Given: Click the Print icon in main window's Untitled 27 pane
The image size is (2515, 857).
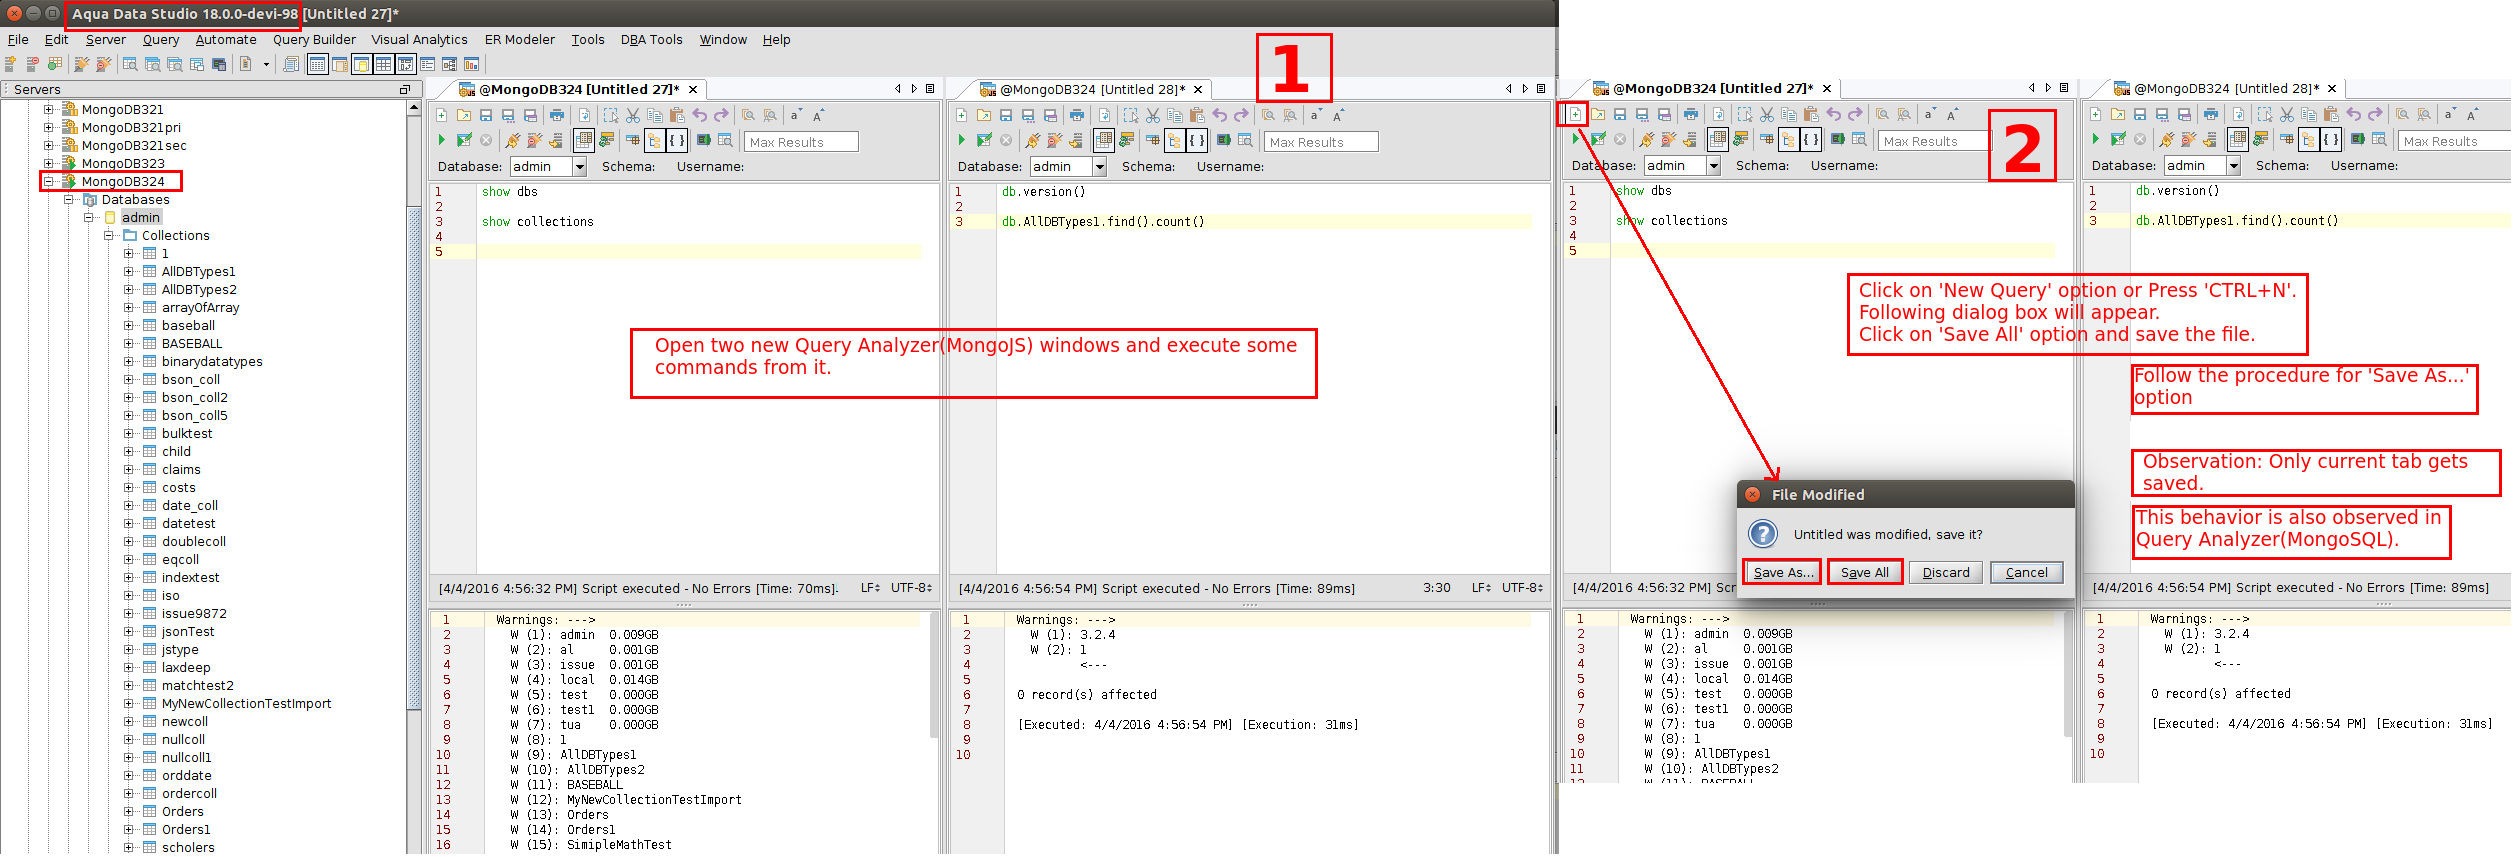Looking at the screenshot, I should tap(557, 115).
